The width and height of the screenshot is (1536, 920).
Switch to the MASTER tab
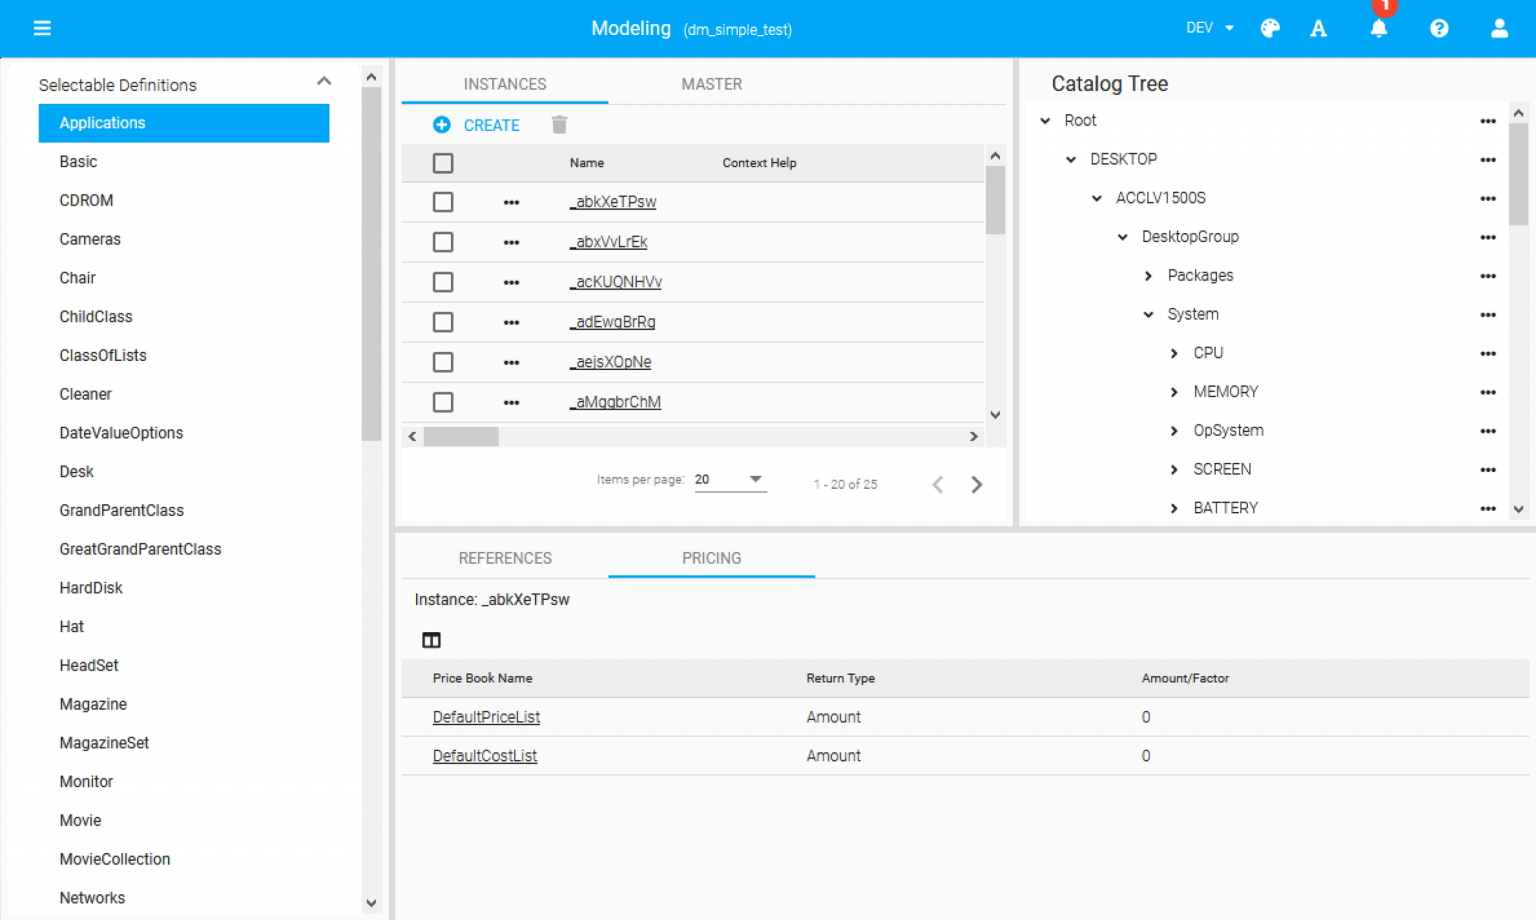tap(711, 84)
